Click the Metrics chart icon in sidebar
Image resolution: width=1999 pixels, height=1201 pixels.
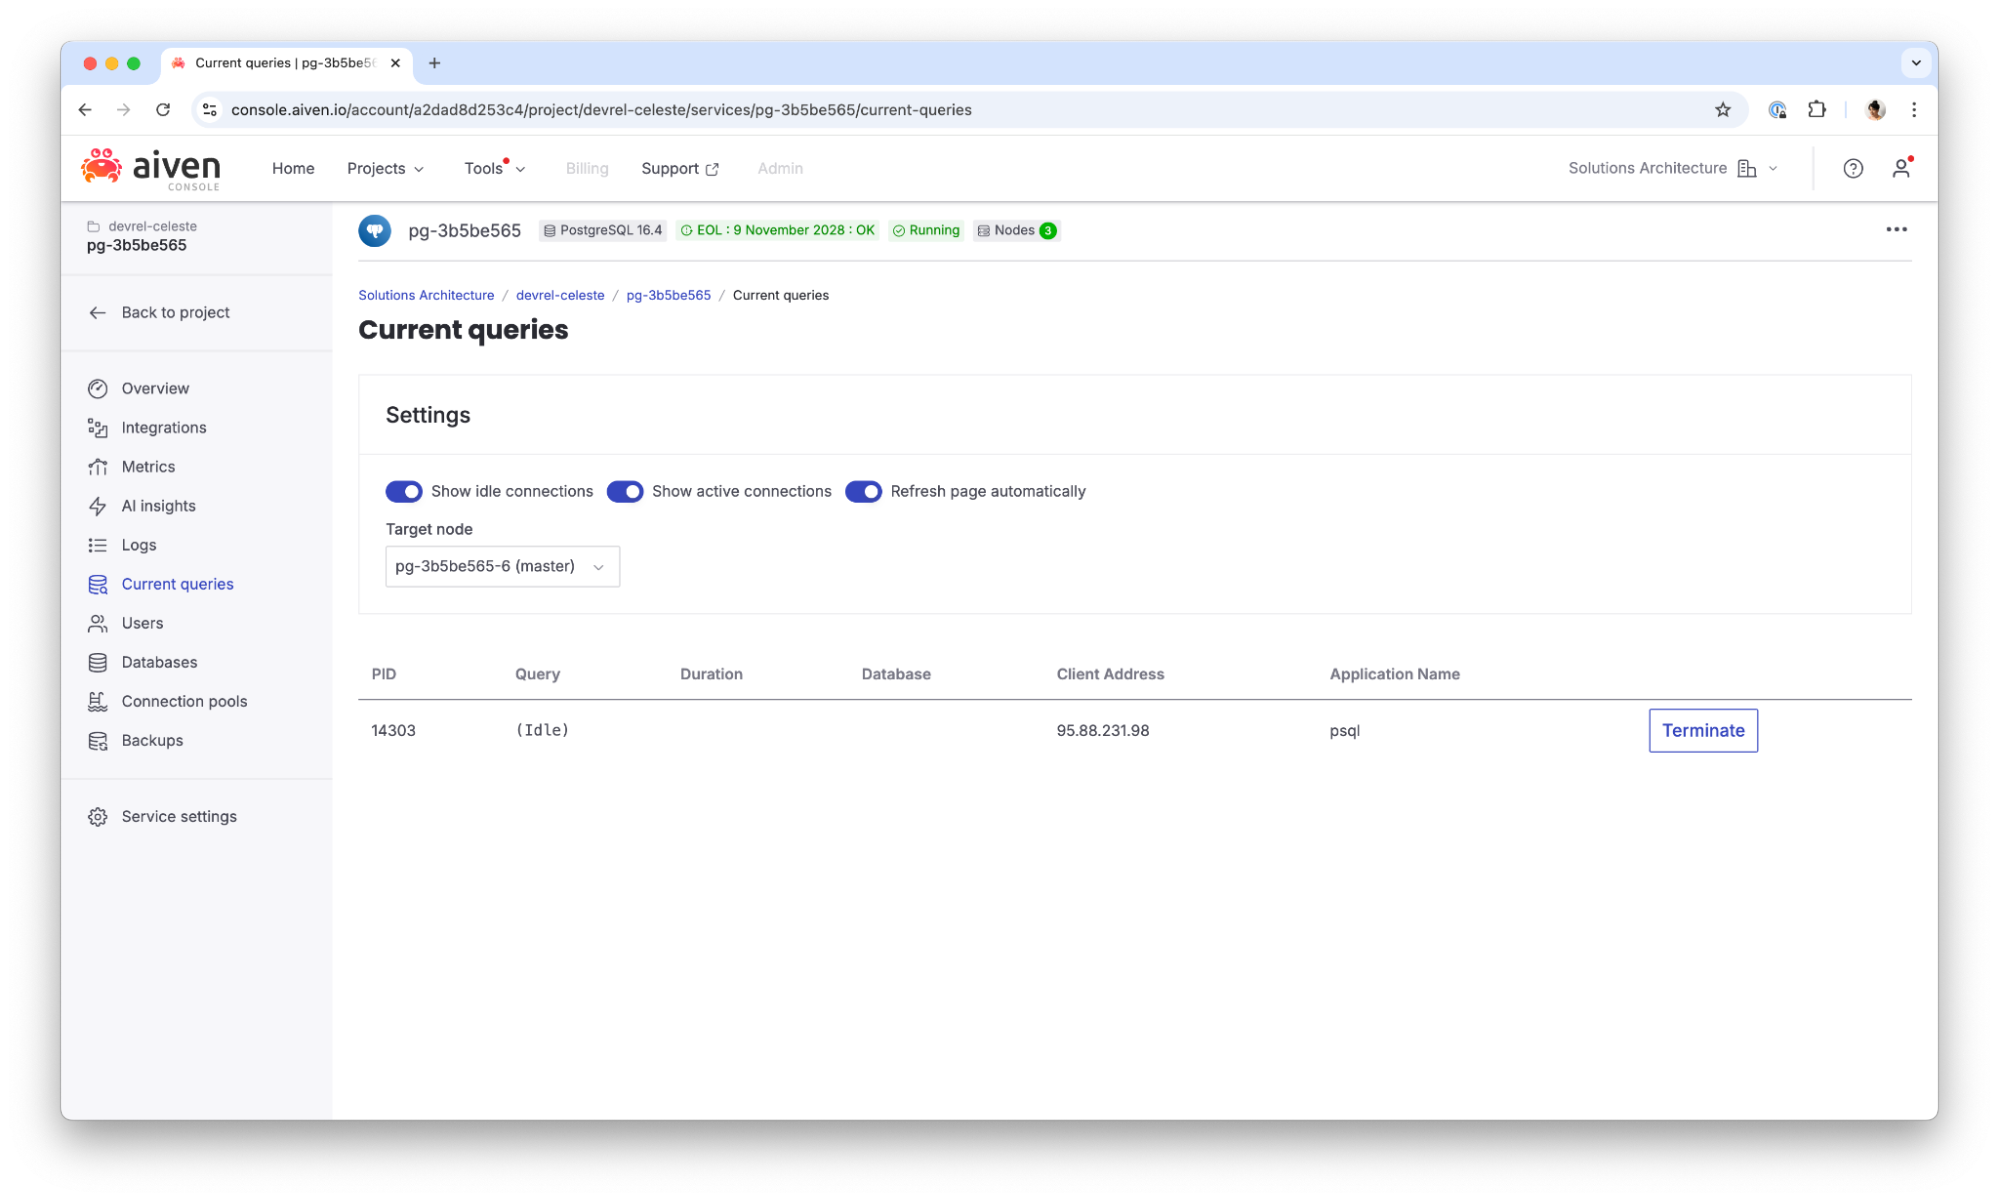tap(97, 467)
